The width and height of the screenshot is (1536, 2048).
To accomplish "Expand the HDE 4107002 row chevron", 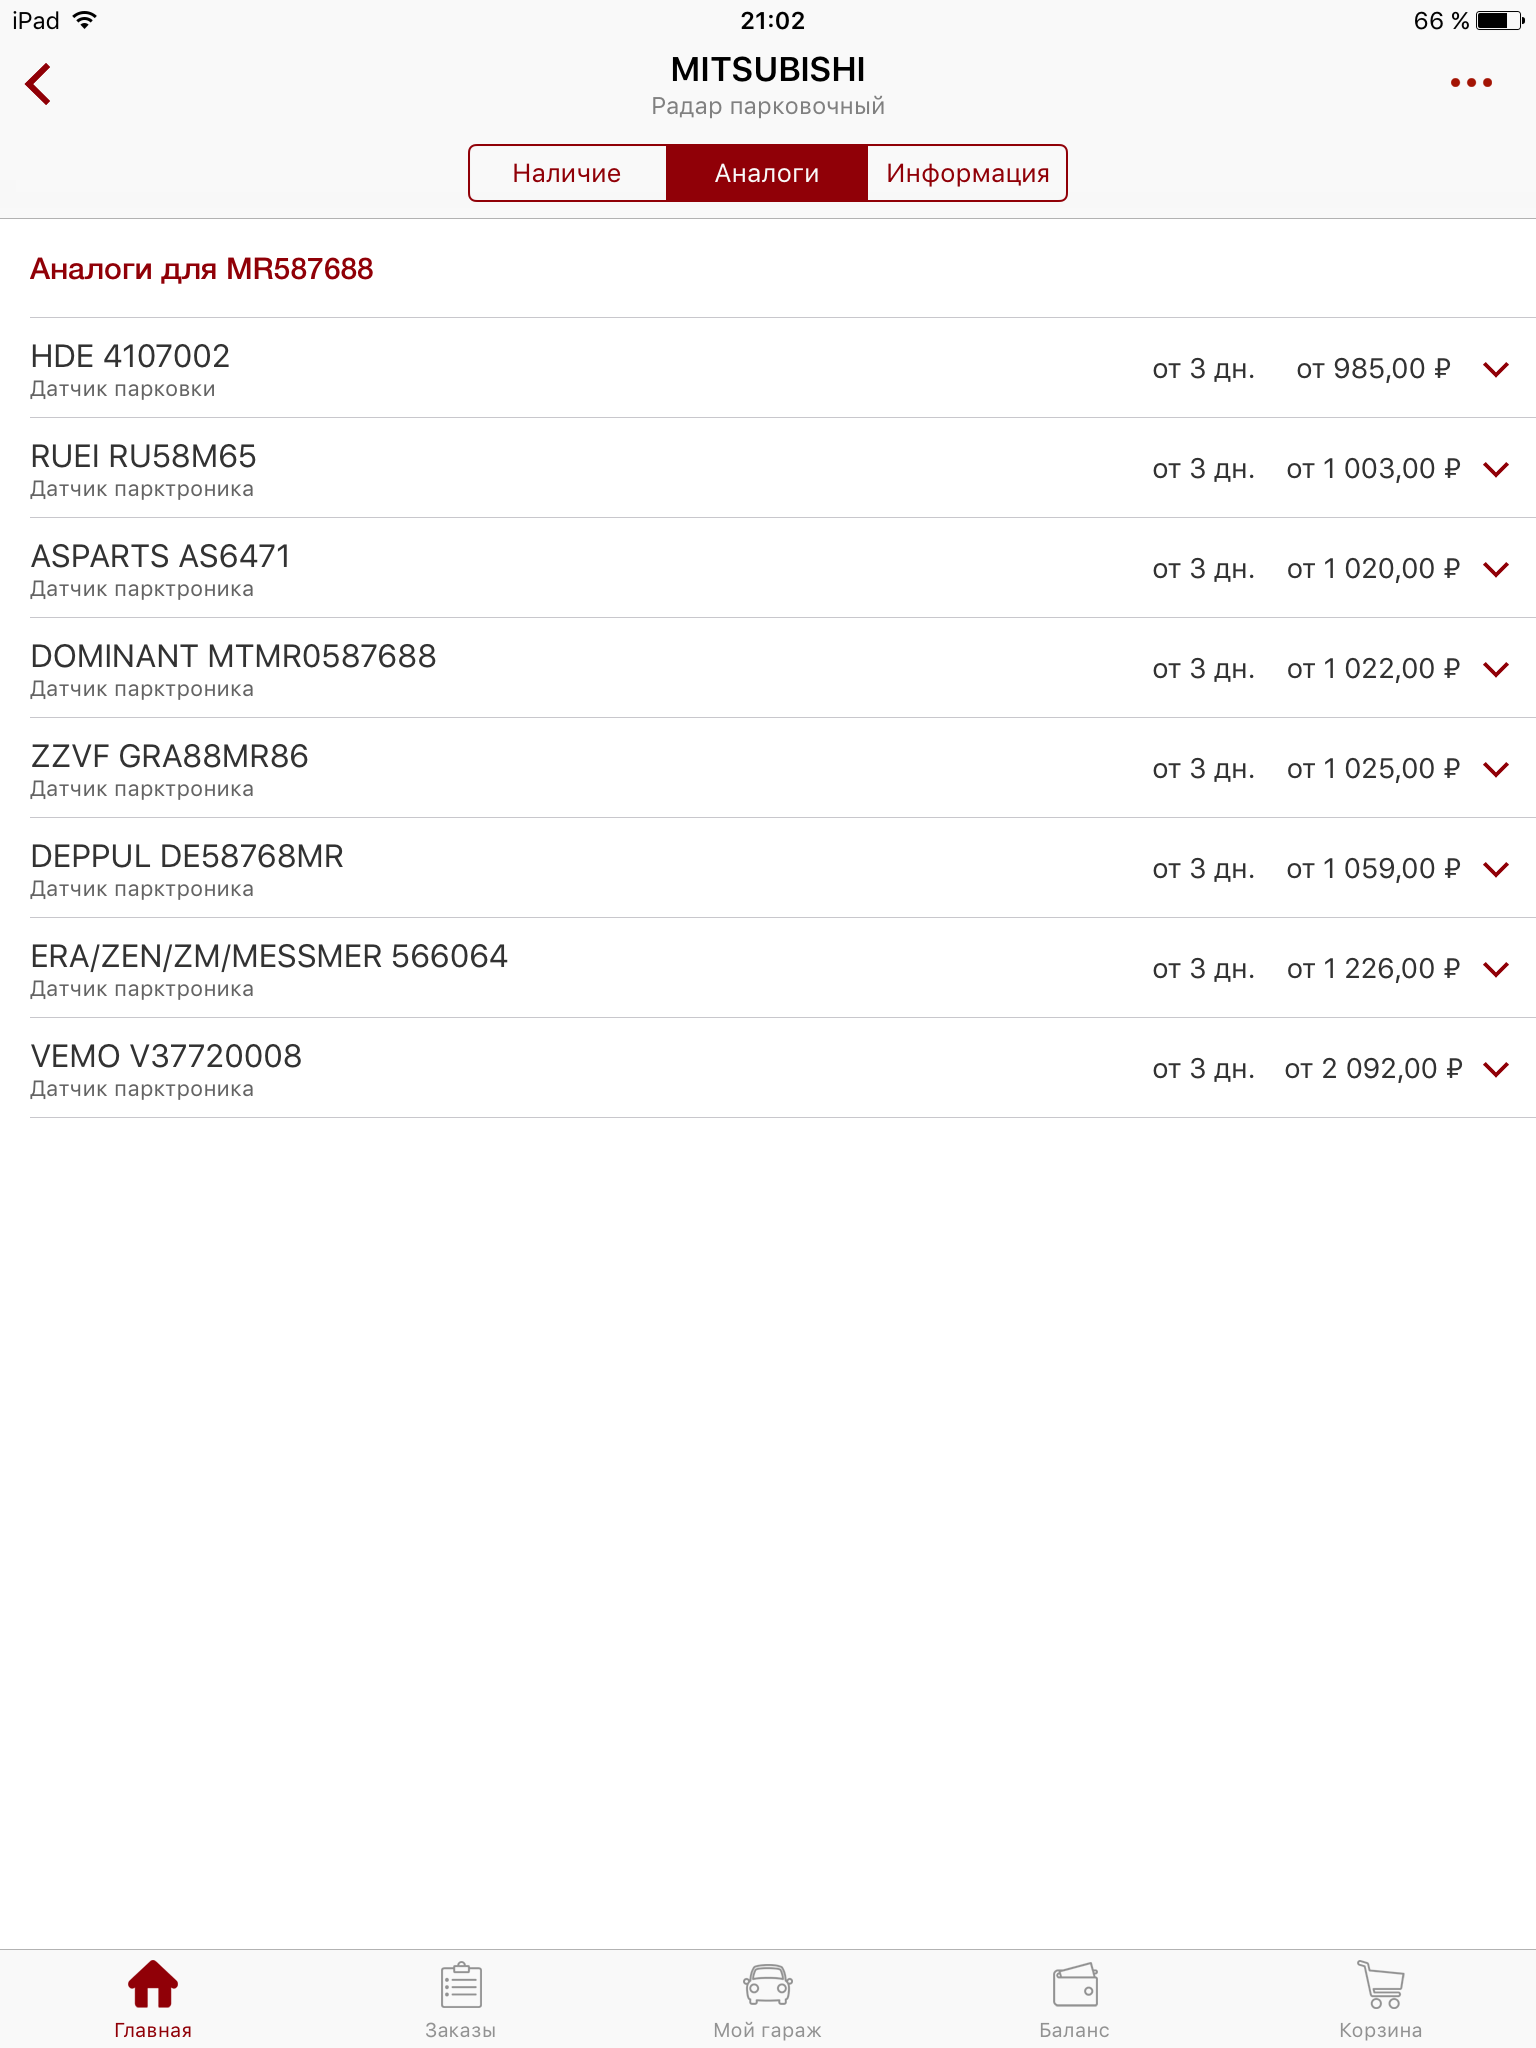I will tap(1496, 369).
